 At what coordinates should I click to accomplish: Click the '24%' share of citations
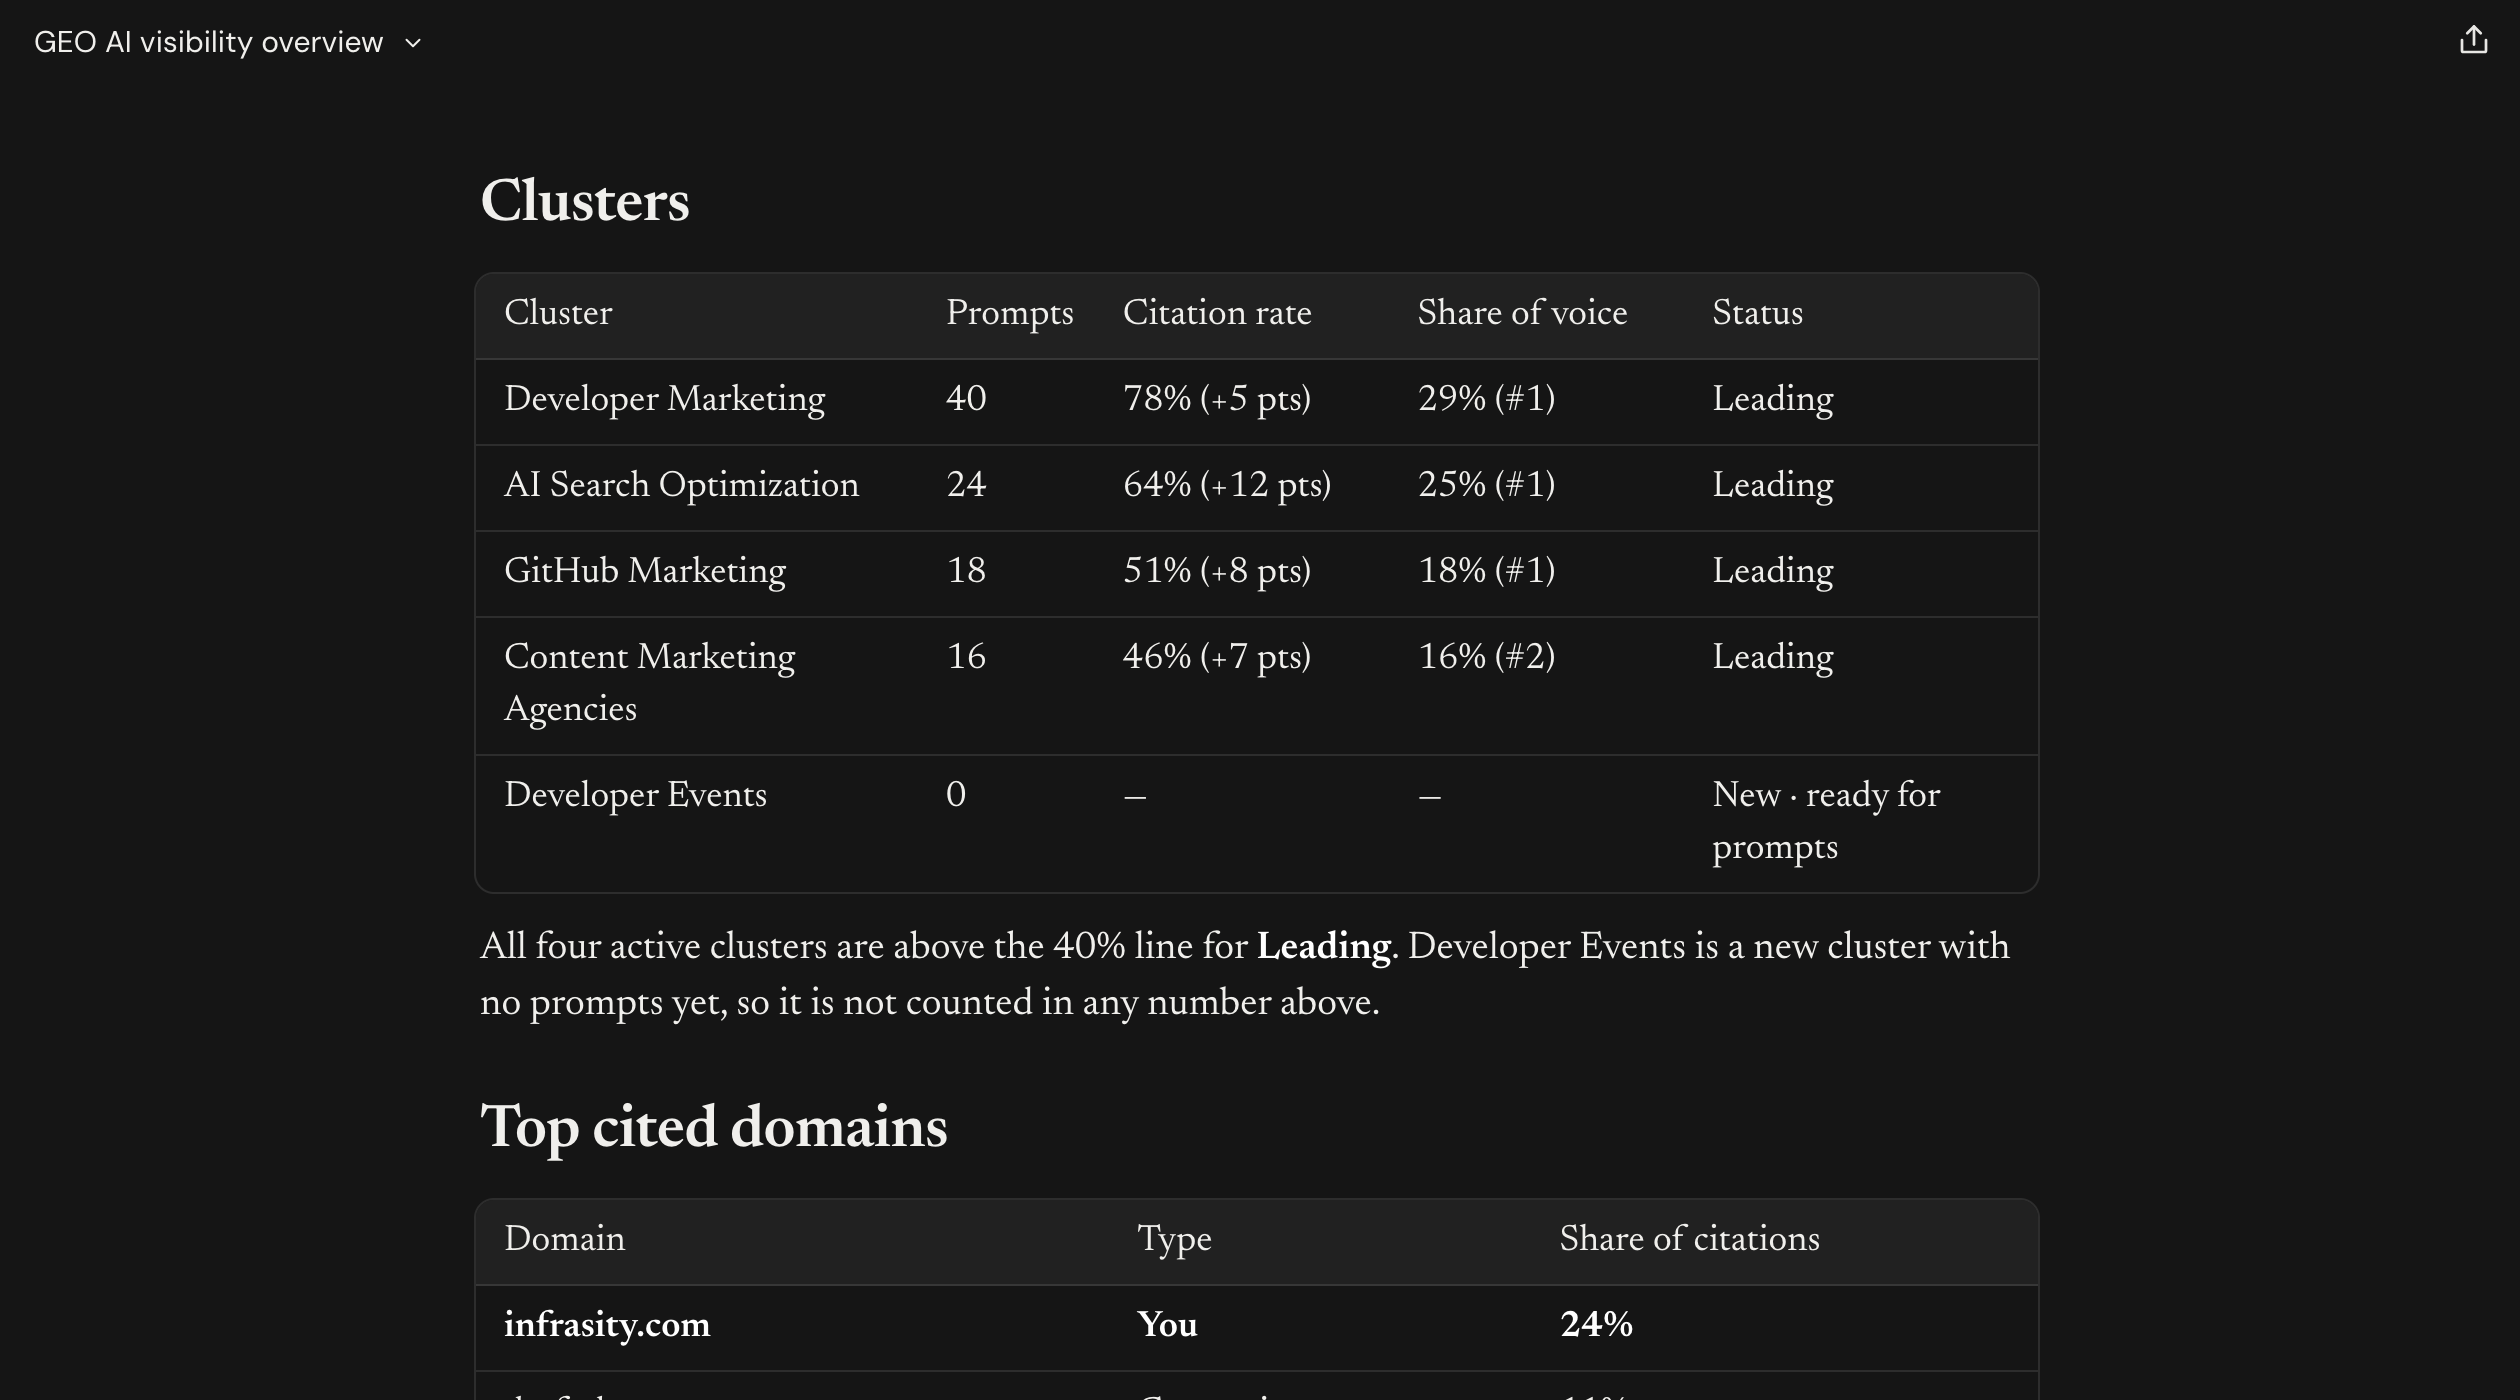(1596, 1325)
